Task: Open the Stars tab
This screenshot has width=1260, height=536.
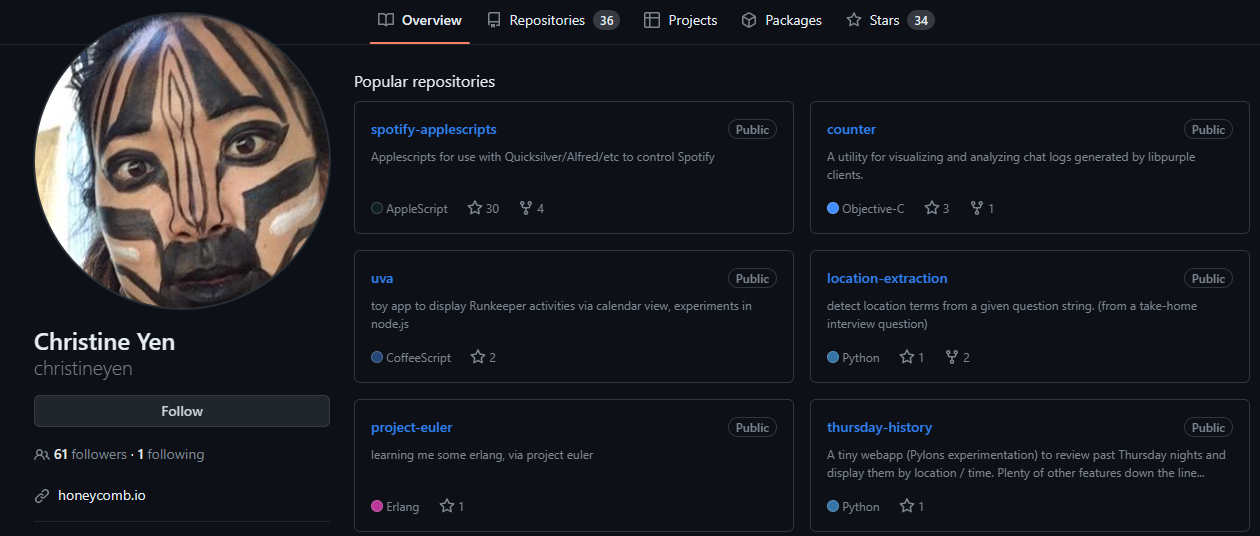Action: (x=890, y=20)
